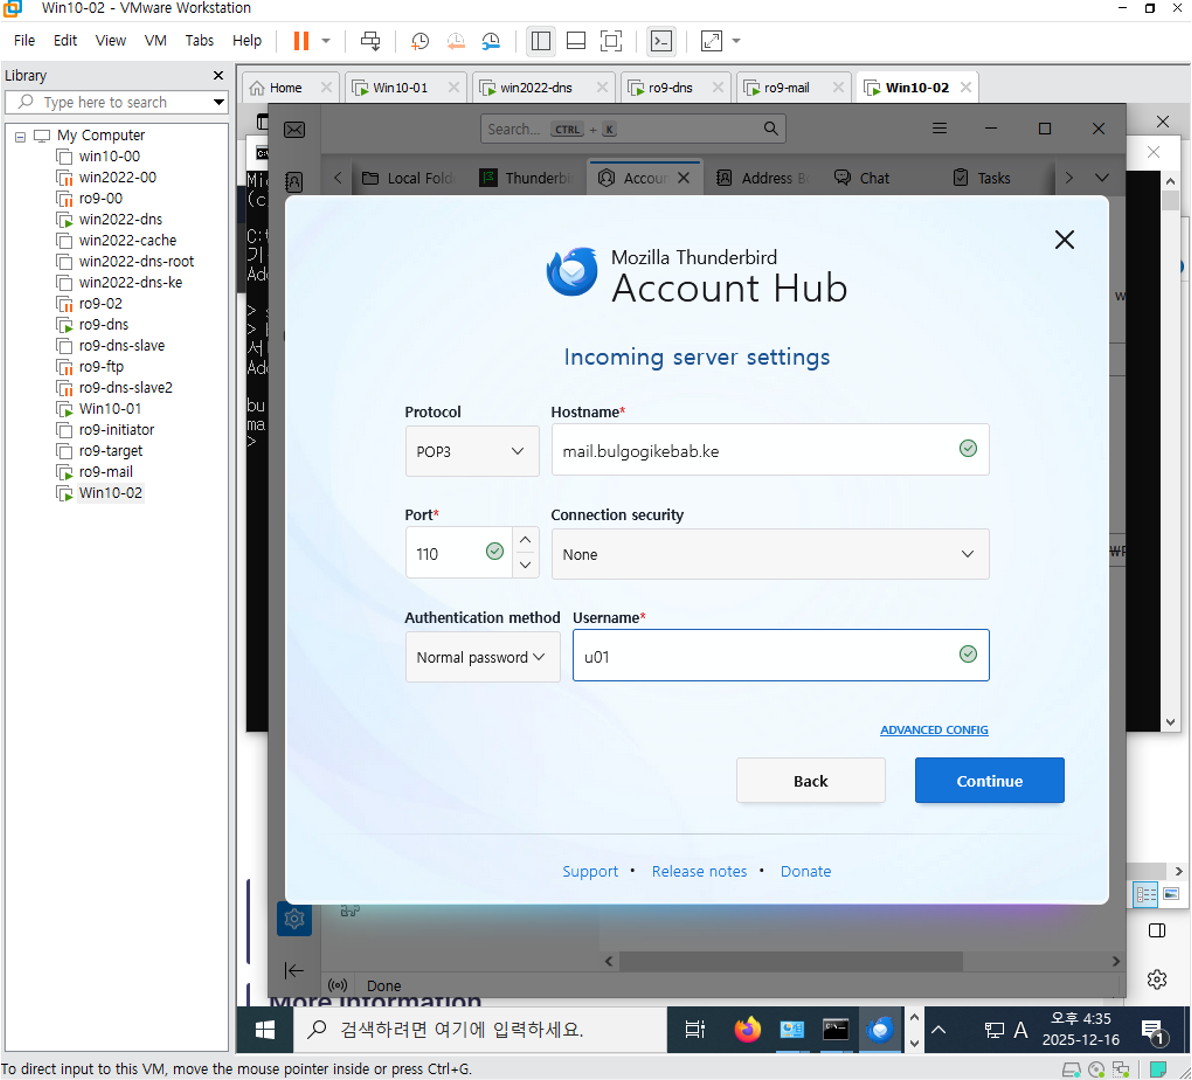This screenshot has height=1080, width=1192.
Task: Open the Local Folders tab in Thunderbird
Action: tap(411, 179)
